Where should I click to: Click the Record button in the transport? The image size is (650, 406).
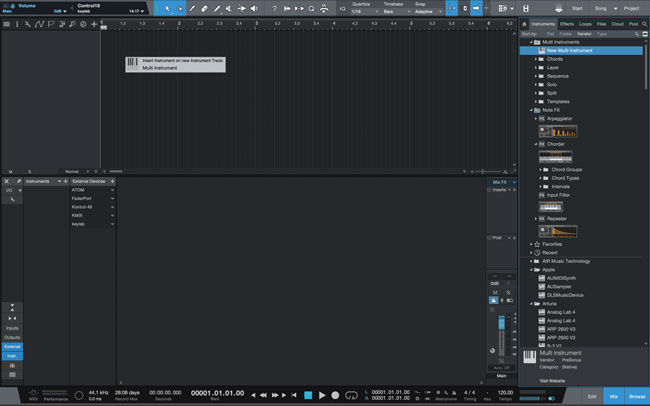coord(335,396)
